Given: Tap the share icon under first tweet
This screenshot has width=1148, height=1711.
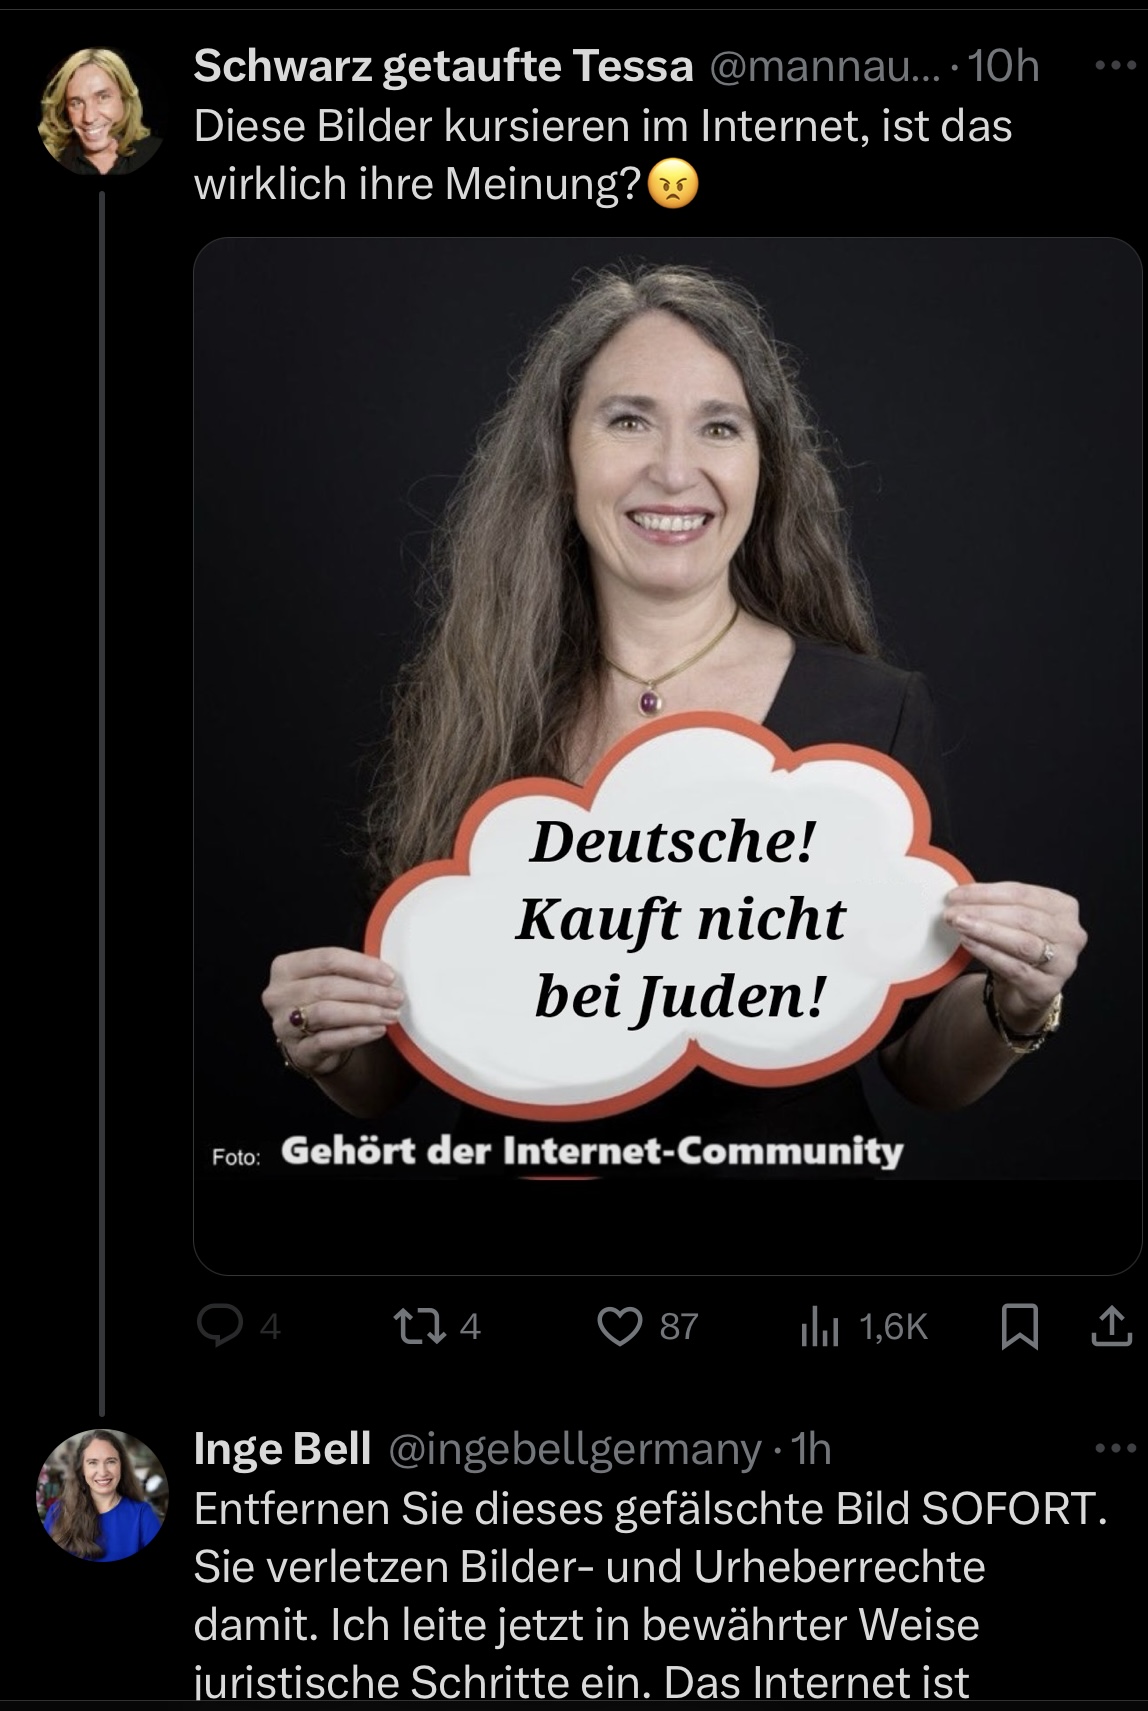Looking at the screenshot, I should coord(1110,1326).
